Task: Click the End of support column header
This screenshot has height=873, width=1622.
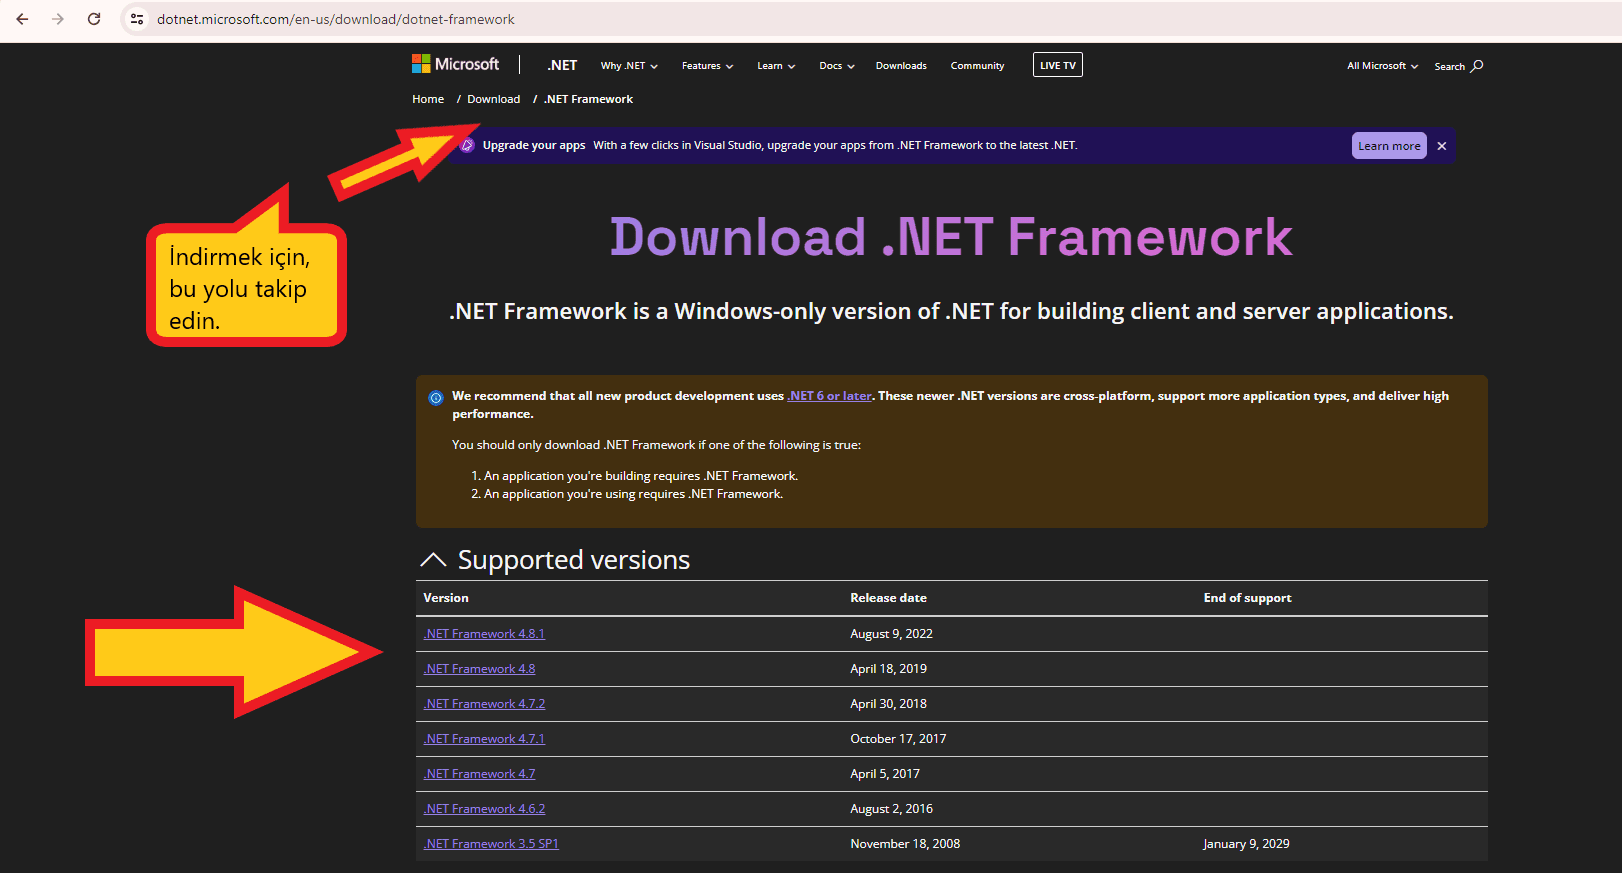Action: 1247,598
